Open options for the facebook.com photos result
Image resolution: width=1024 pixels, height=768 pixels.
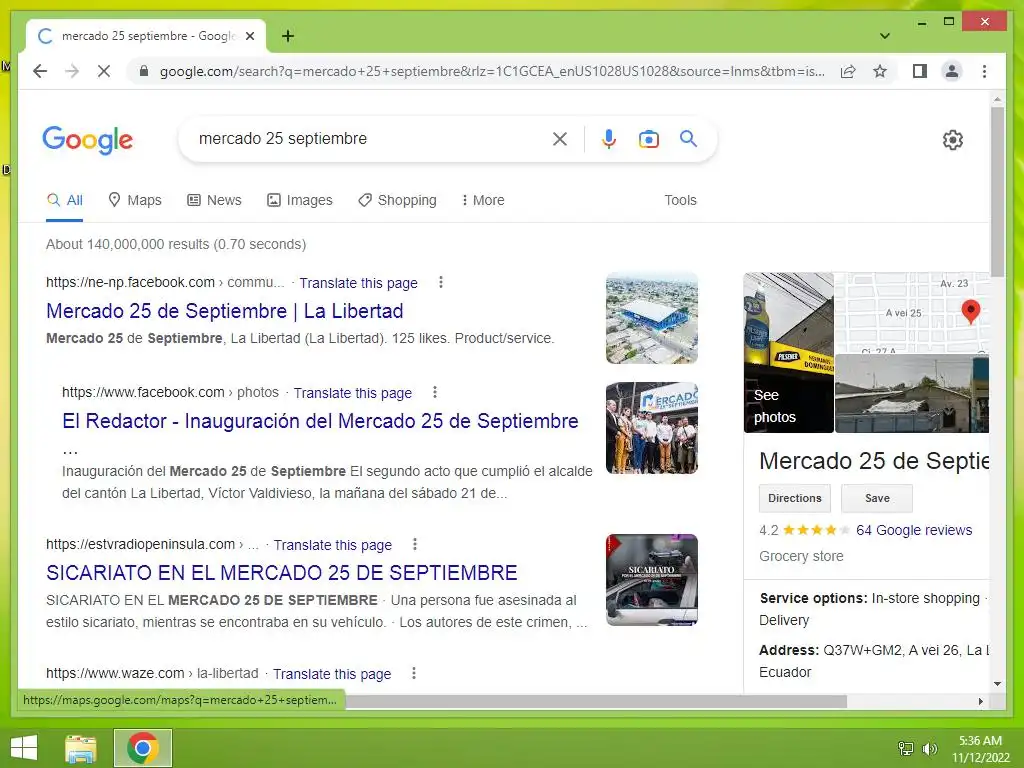click(x=435, y=392)
